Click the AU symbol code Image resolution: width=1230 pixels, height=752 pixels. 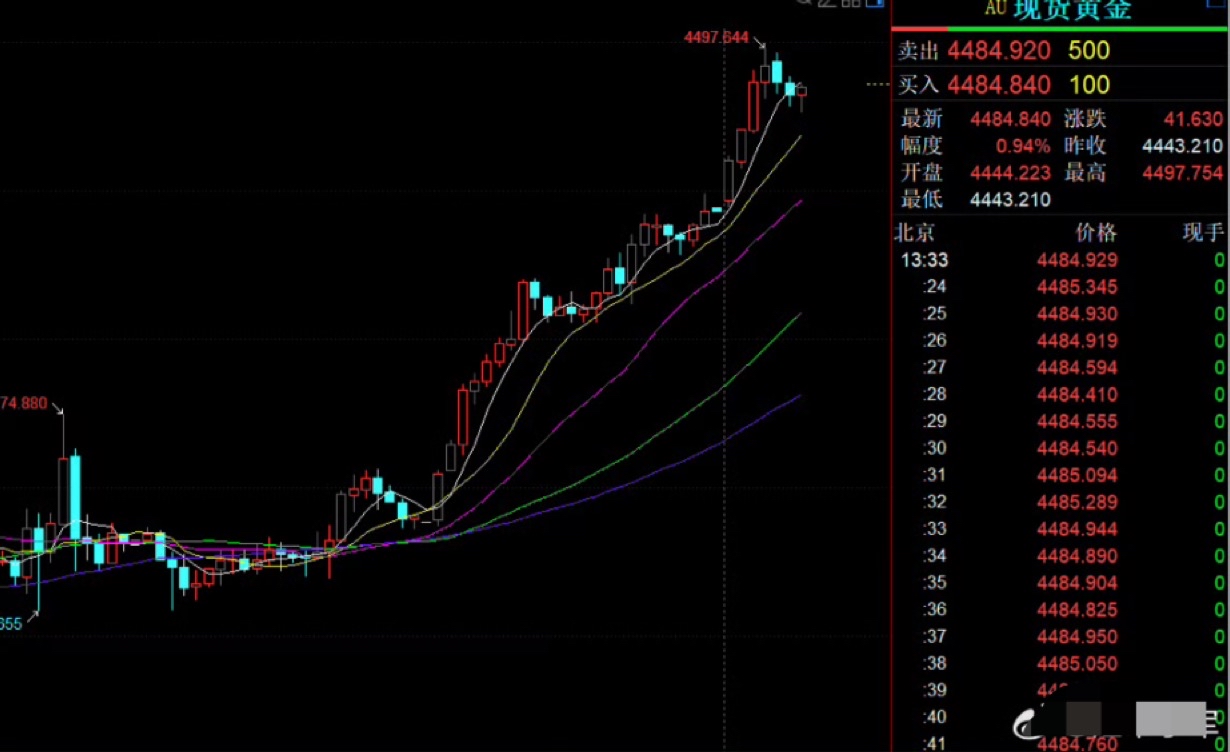click(995, 9)
